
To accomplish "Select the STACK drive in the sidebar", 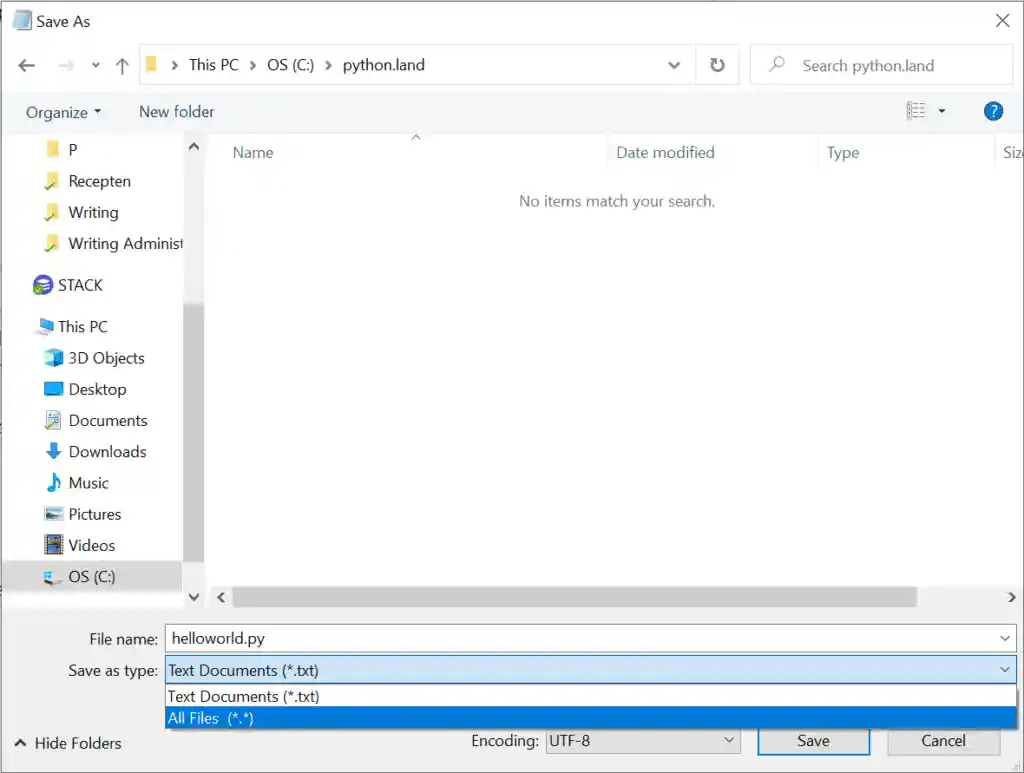I will pyautogui.click(x=80, y=285).
